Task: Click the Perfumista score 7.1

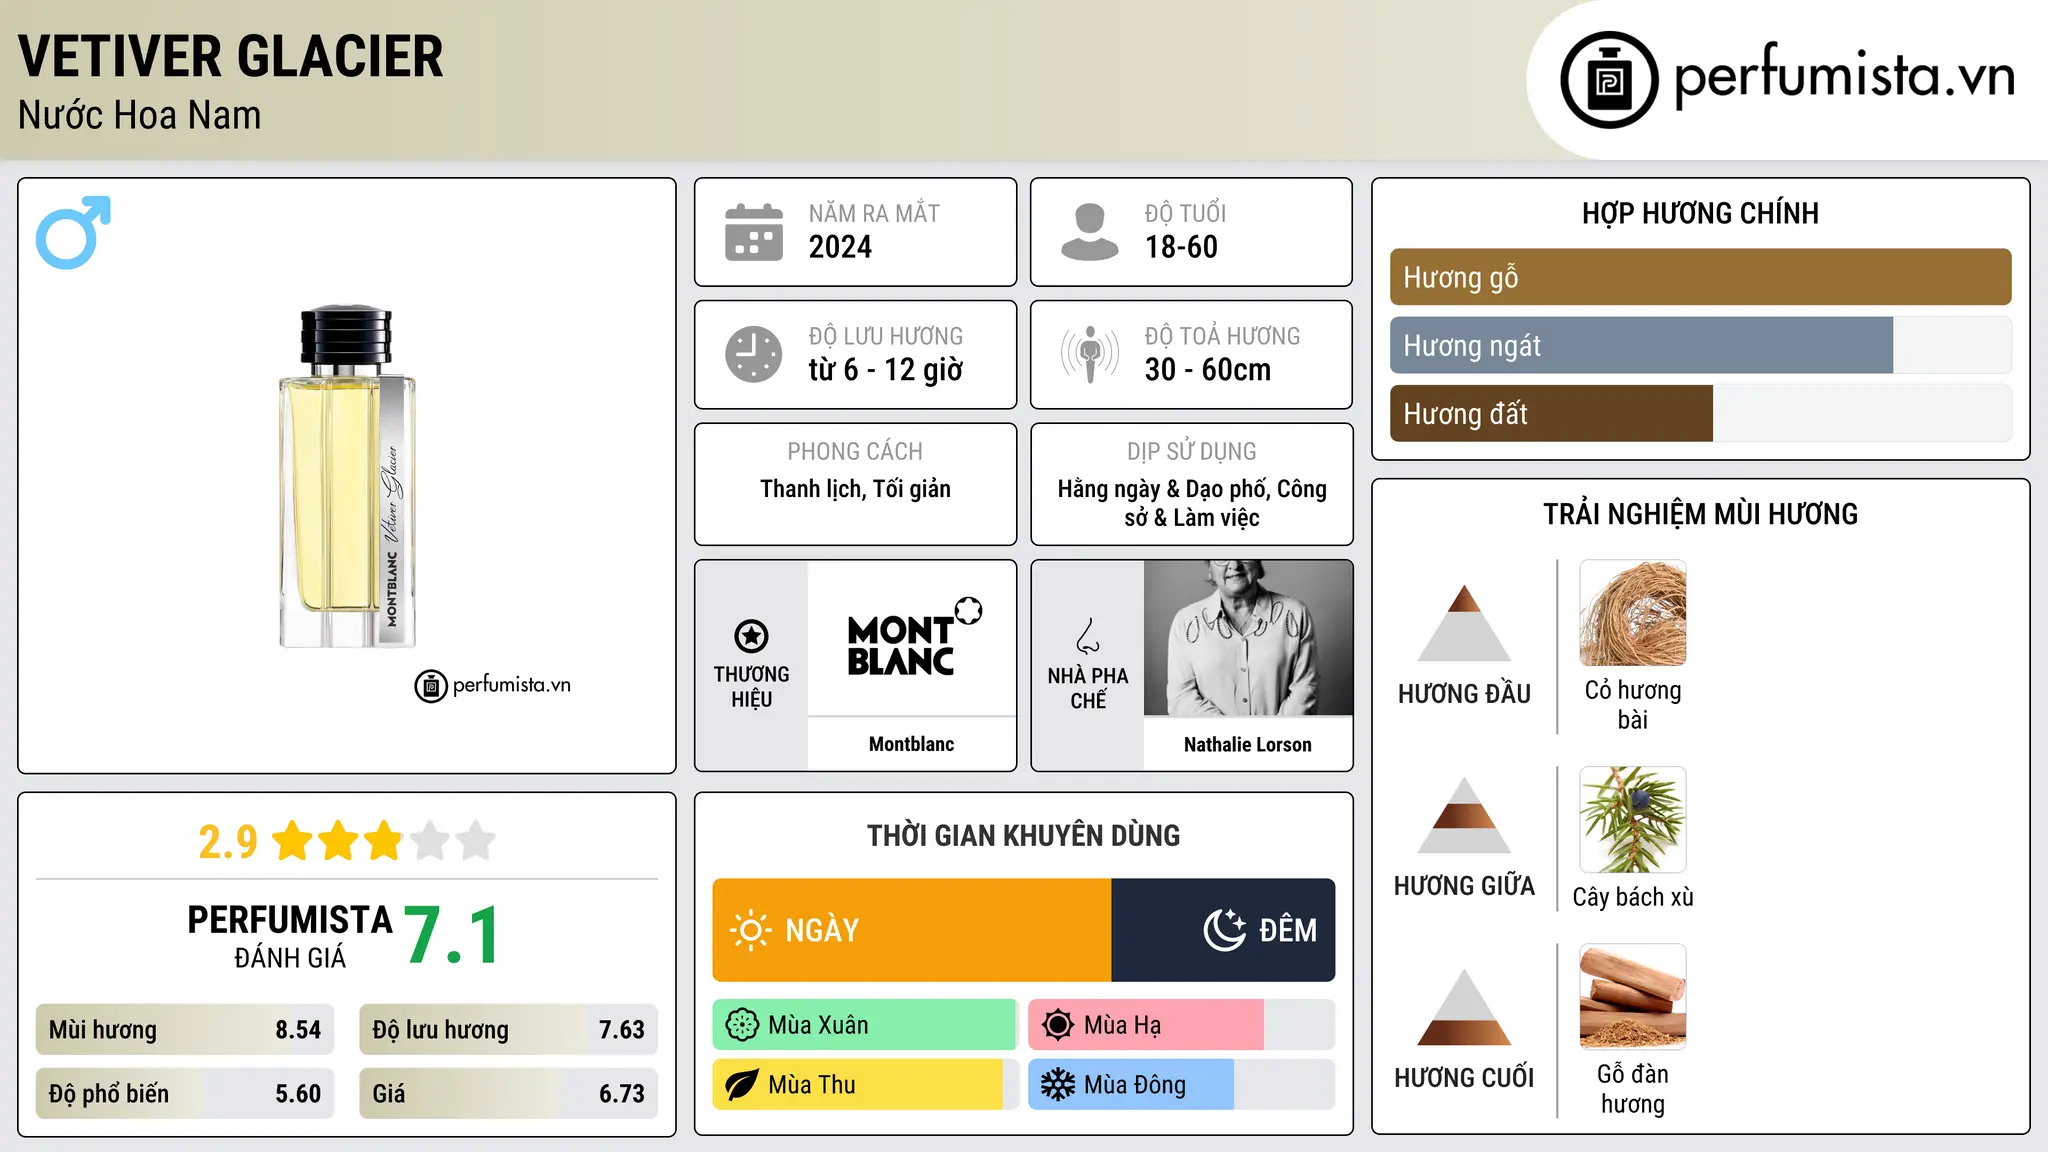Action: click(x=452, y=936)
